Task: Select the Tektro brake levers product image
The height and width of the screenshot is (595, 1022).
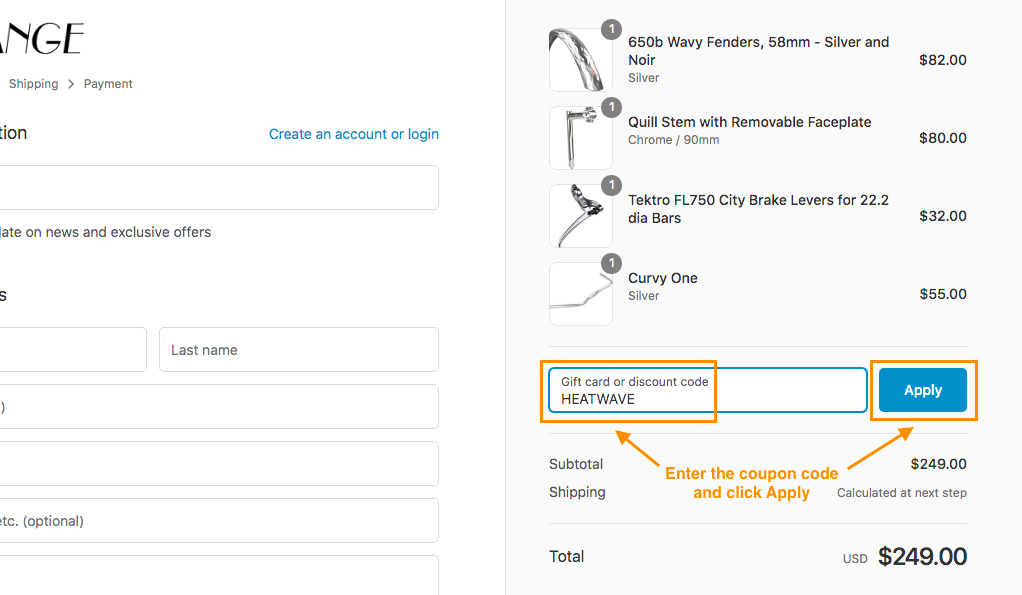Action: [580, 216]
